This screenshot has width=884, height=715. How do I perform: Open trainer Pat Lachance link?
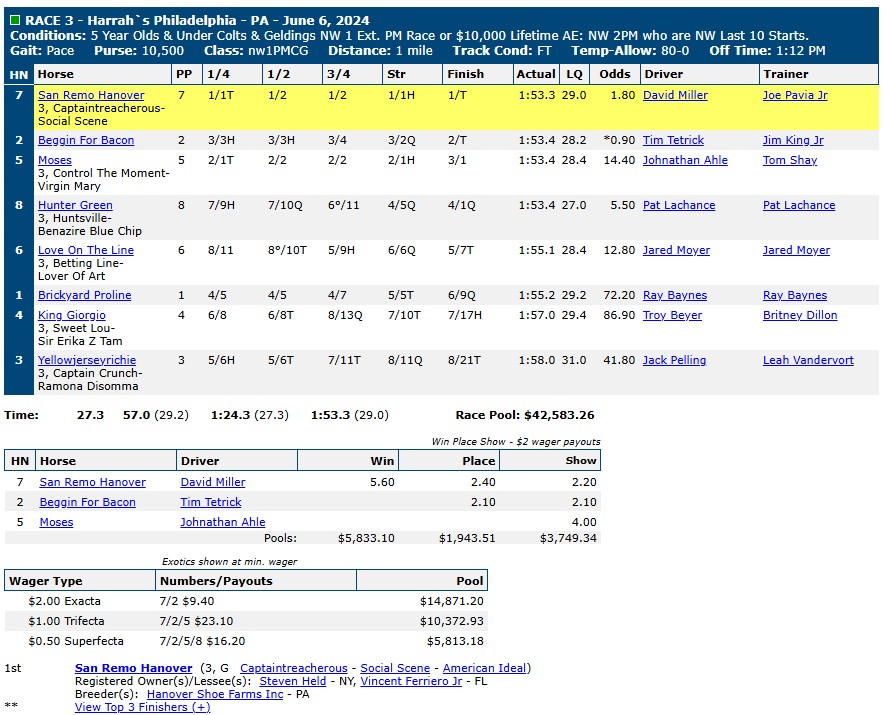click(799, 205)
